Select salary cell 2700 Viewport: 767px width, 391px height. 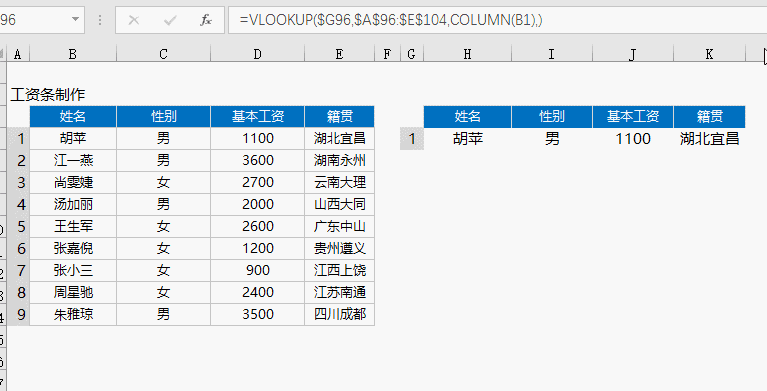[x=257, y=183]
